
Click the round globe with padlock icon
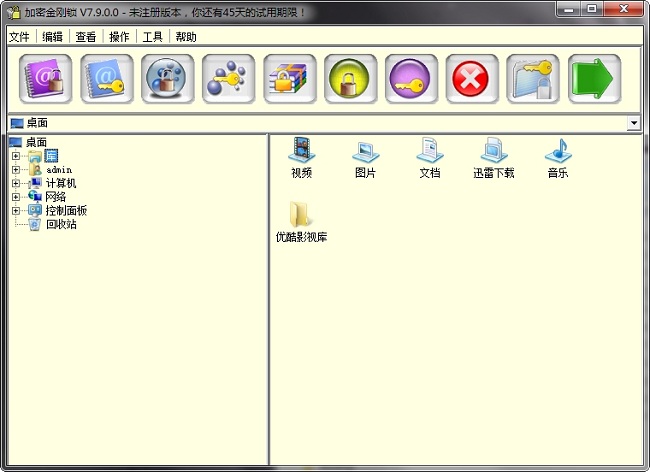tap(168, 78)
